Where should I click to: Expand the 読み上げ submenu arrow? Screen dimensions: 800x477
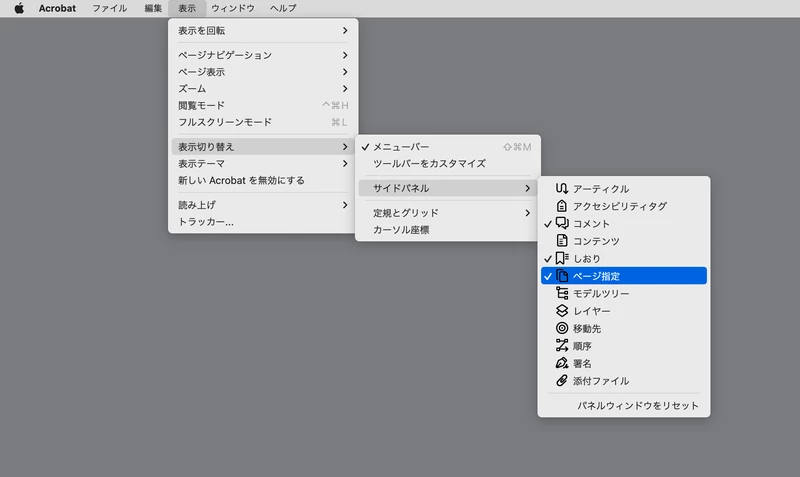click(x=345, y=205)
